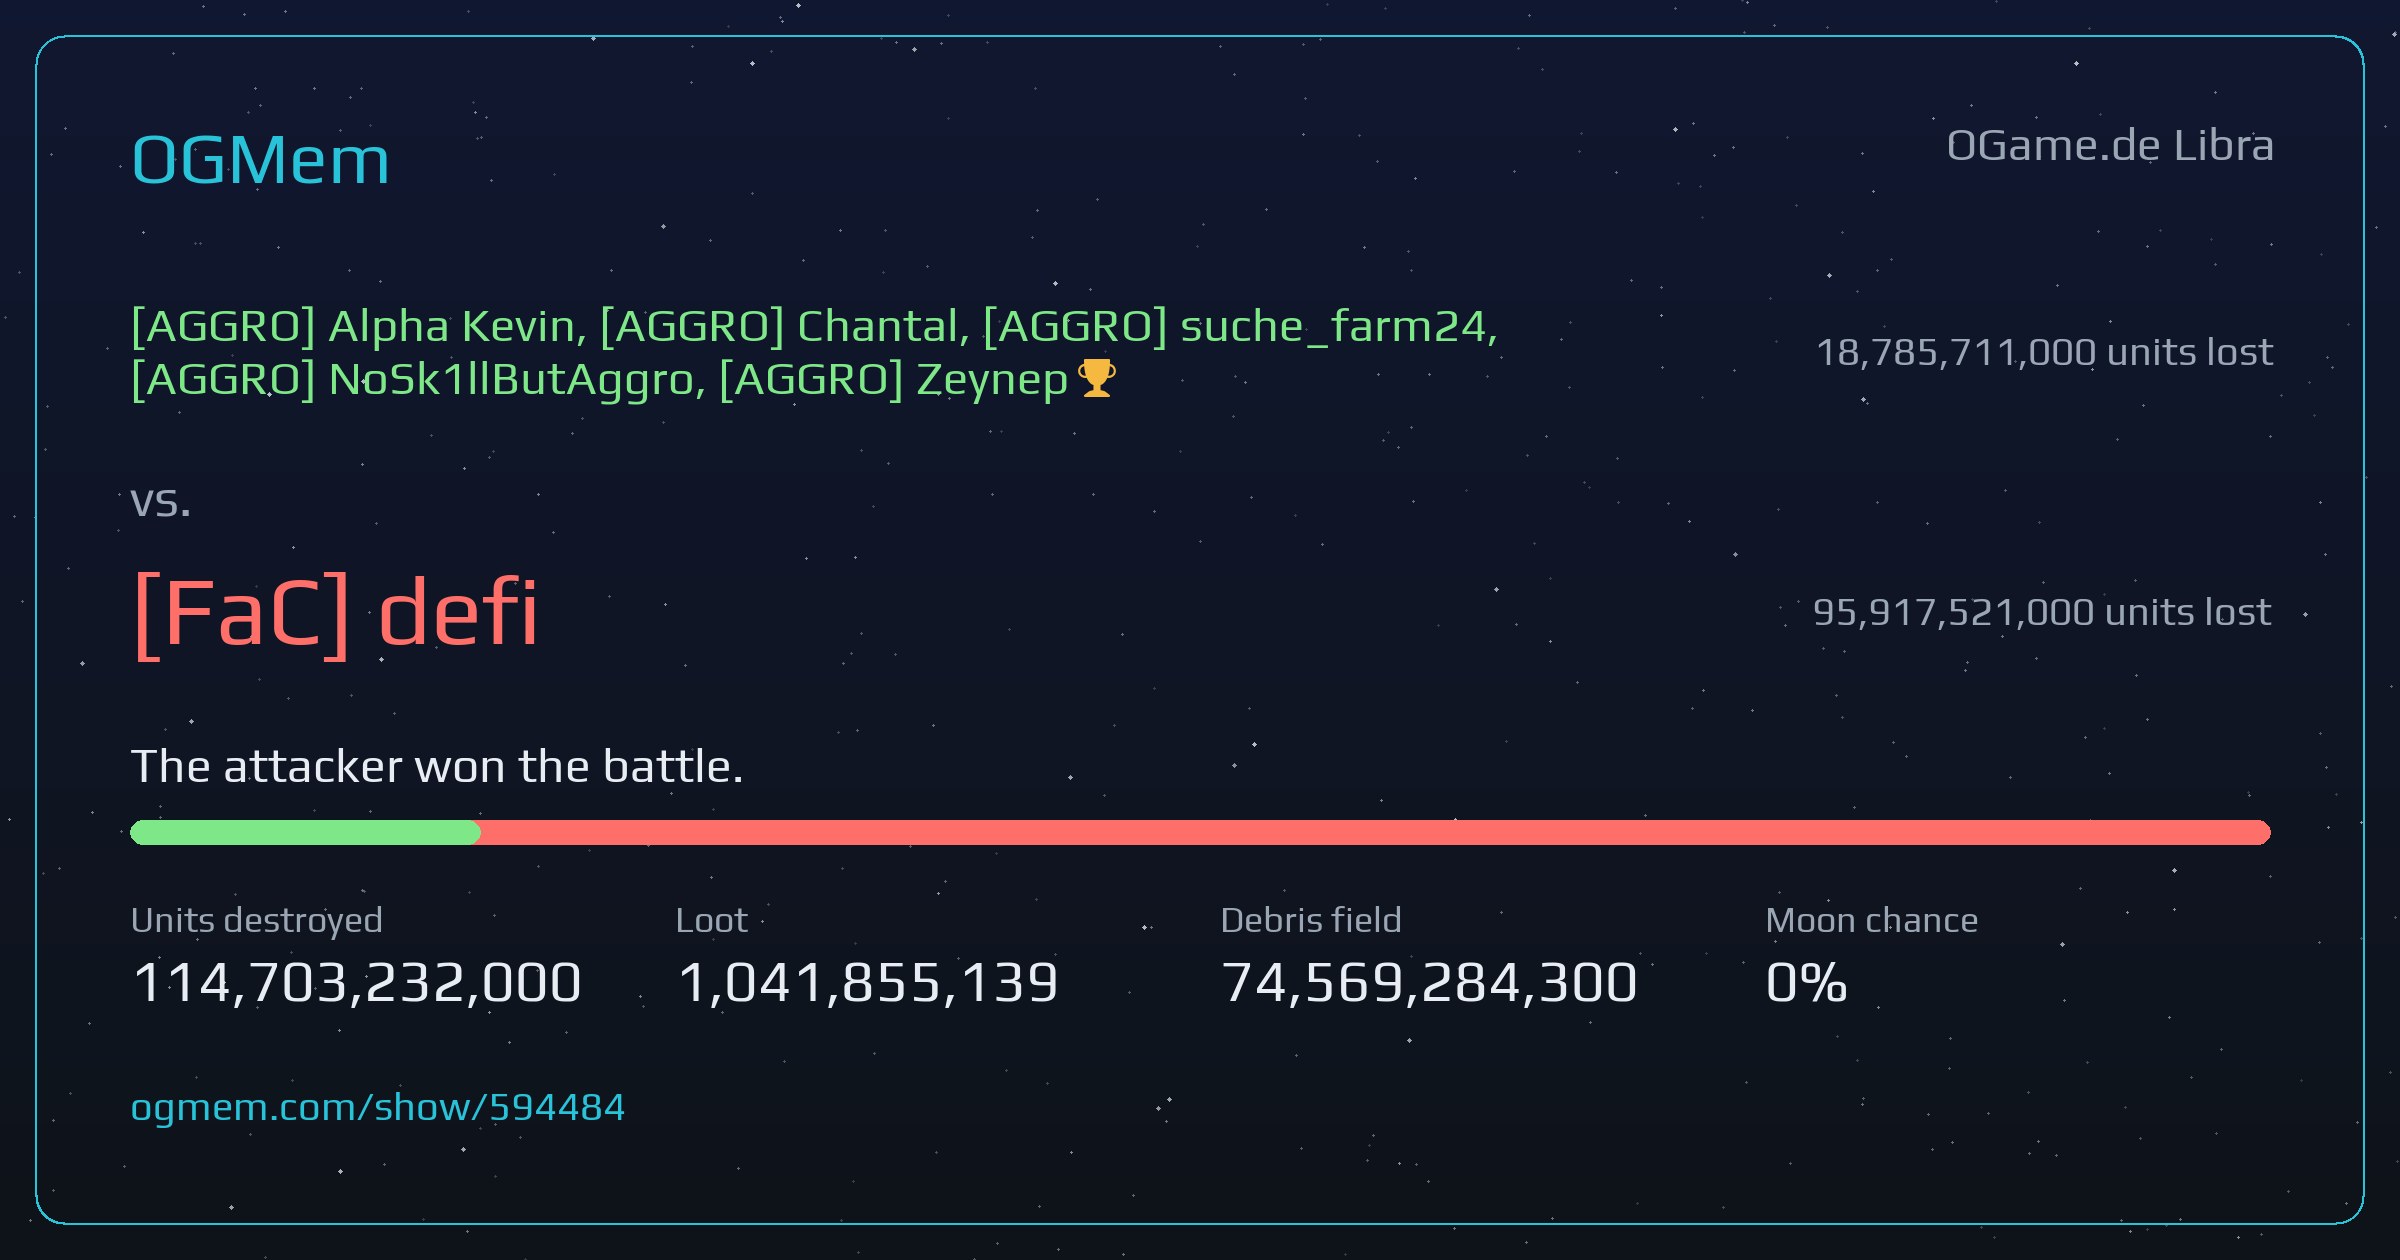Open the ogmem.com/show/594484 link
The image size is (2400, 1260).
click(378, 1107)
